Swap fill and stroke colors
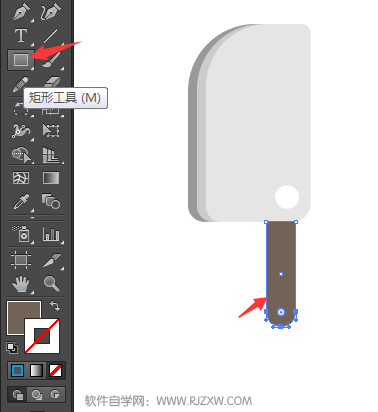This screenshot has width=378, height=412. 55,306
